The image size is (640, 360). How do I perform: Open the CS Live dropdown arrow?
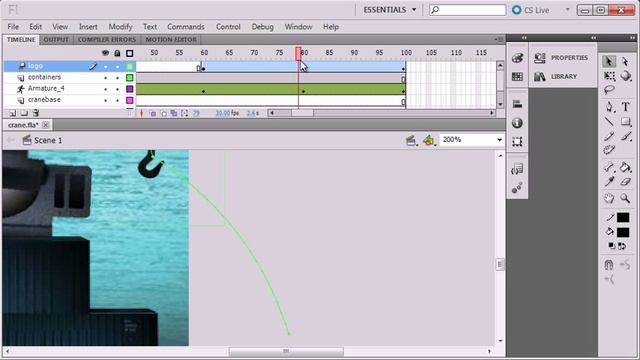(567, 9)
